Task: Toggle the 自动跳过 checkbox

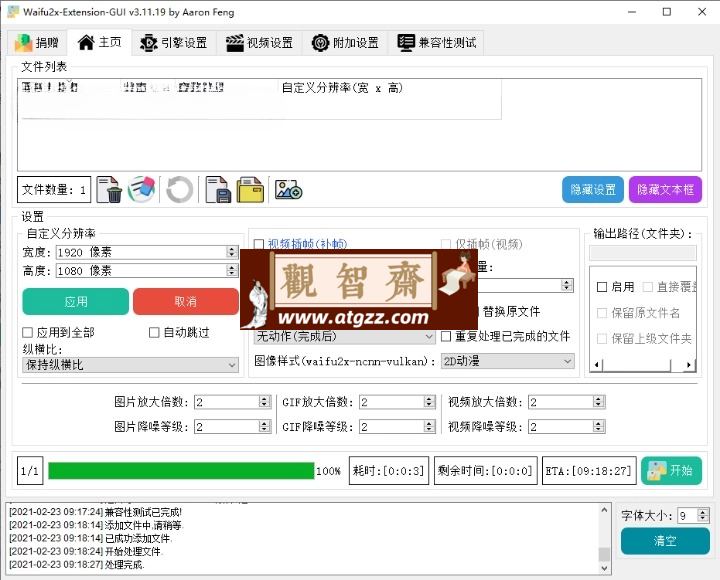Action: [154, 332]
